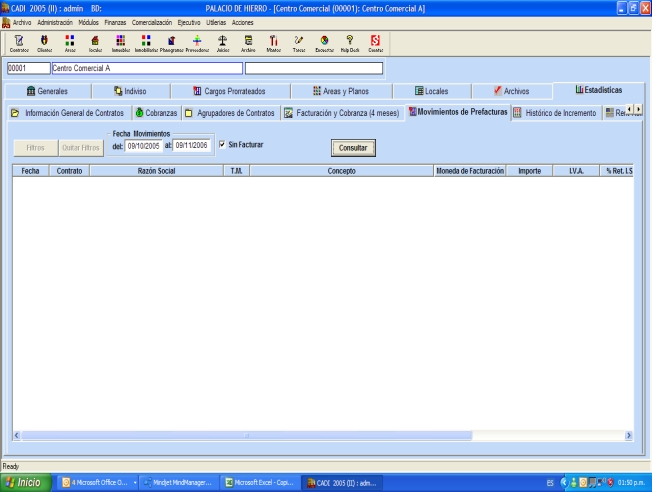
Task: Open the Locales toolbar icon
Action: (x=96, y=41)
